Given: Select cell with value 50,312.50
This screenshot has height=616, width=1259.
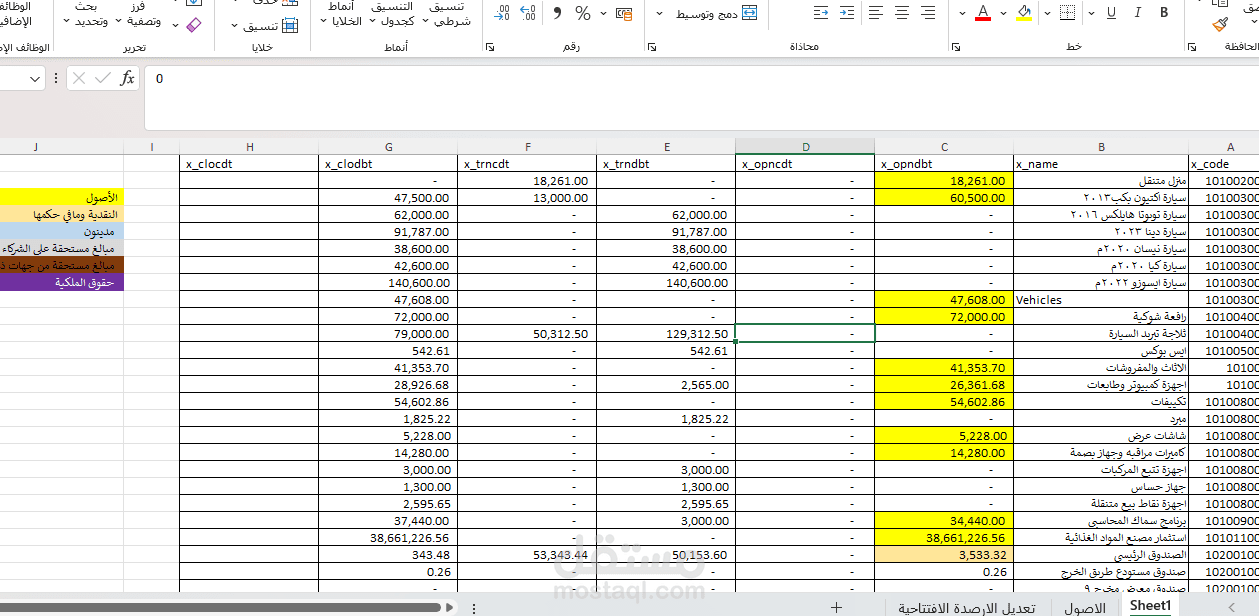Looking at the screenshot, I should pos(528,333).
